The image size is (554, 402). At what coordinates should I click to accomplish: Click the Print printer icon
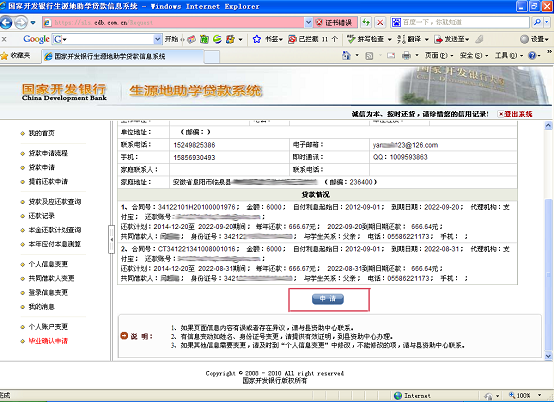(407, 56)
